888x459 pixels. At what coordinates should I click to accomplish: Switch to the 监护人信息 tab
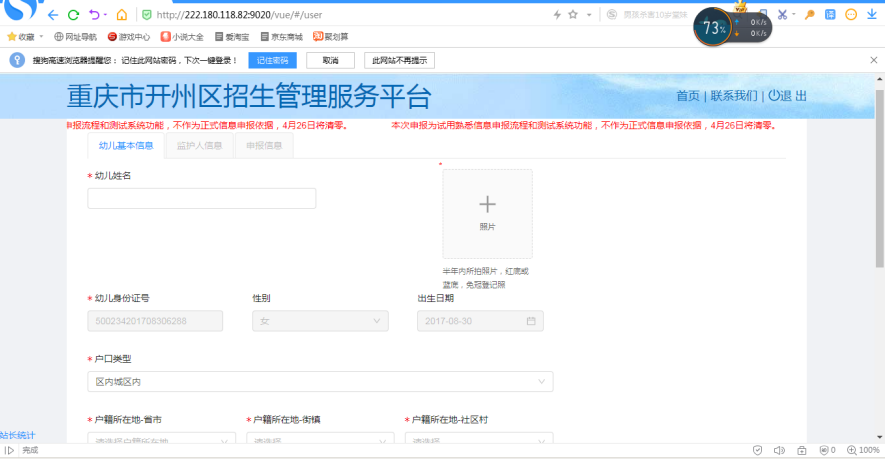[199, 146]
